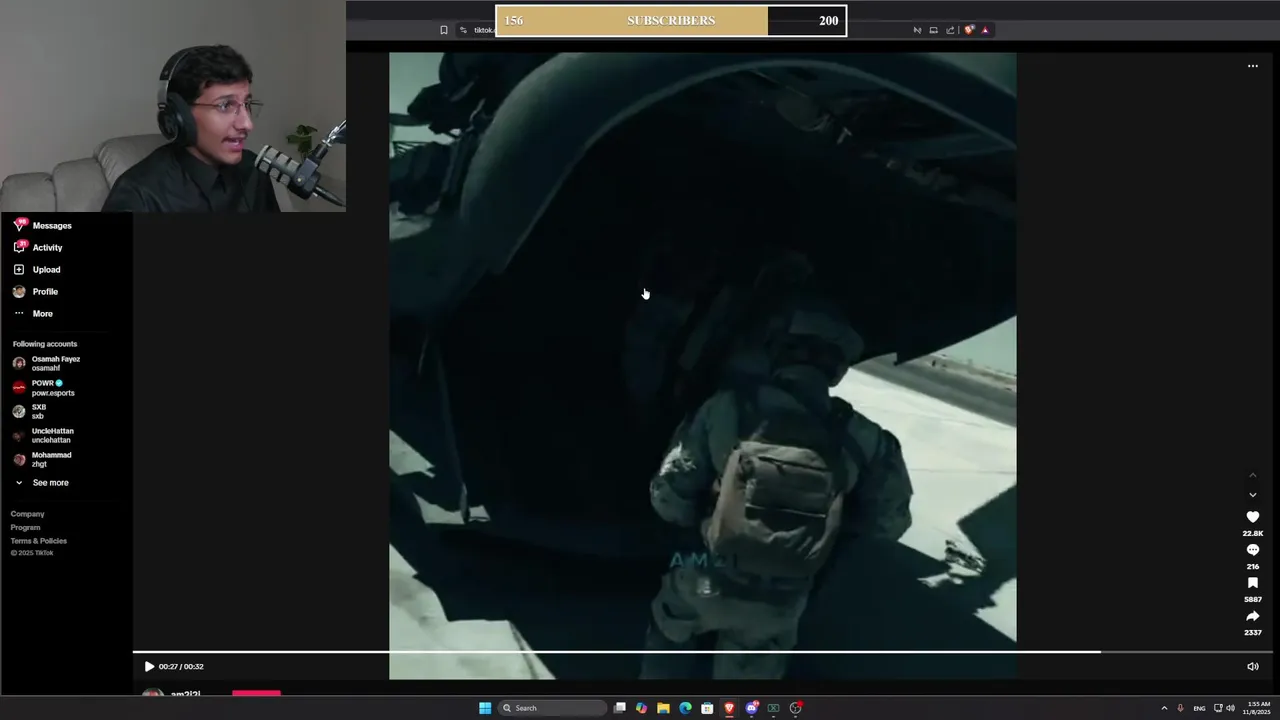Open Brave Shields lion icon

coord(968,30)
